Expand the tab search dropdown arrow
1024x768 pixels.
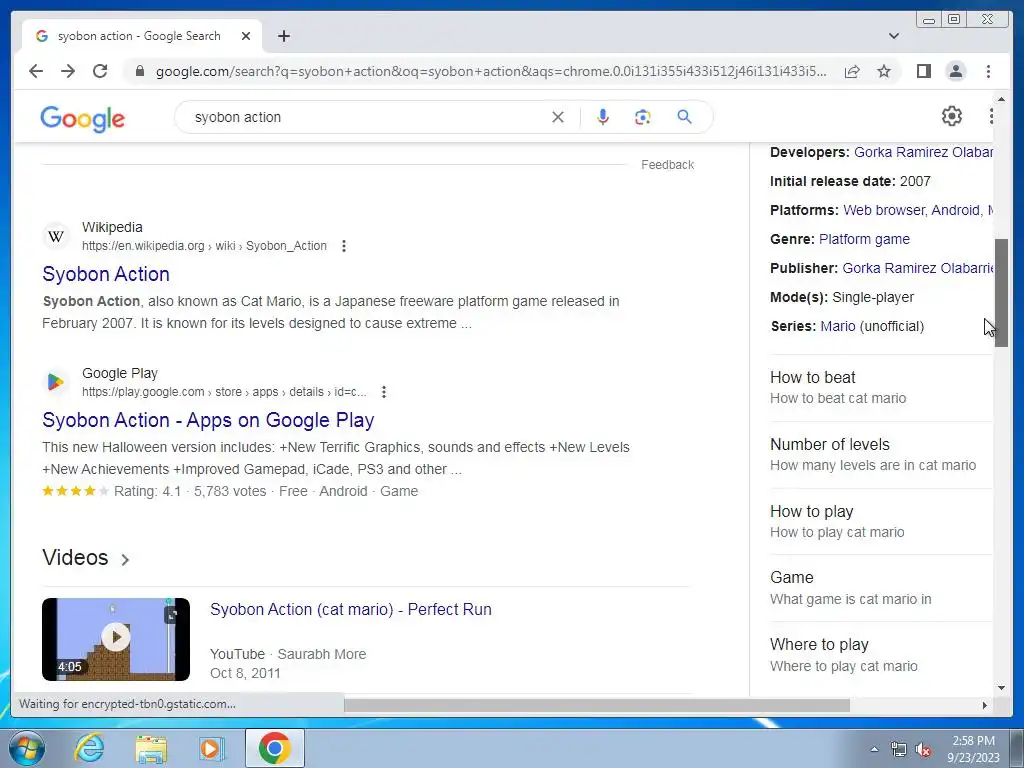[893, 36]
